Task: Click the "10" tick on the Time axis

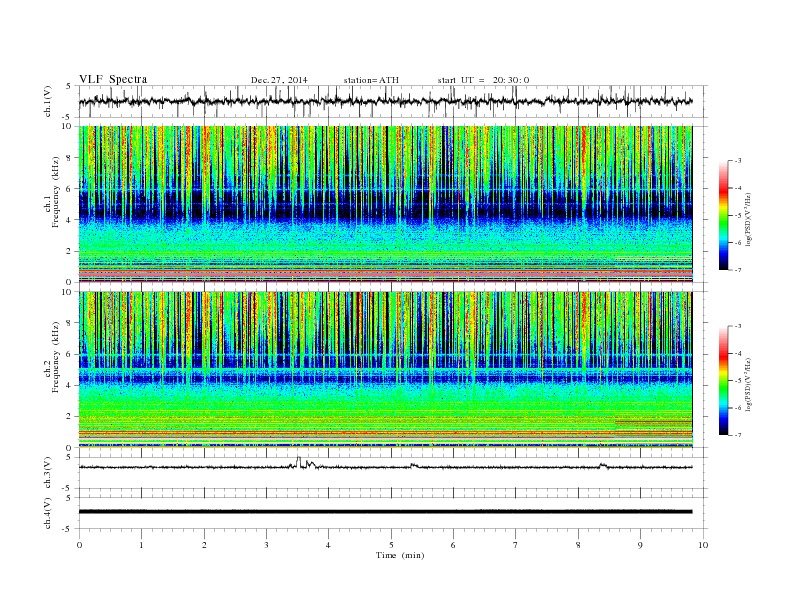Action: (703, 545)
